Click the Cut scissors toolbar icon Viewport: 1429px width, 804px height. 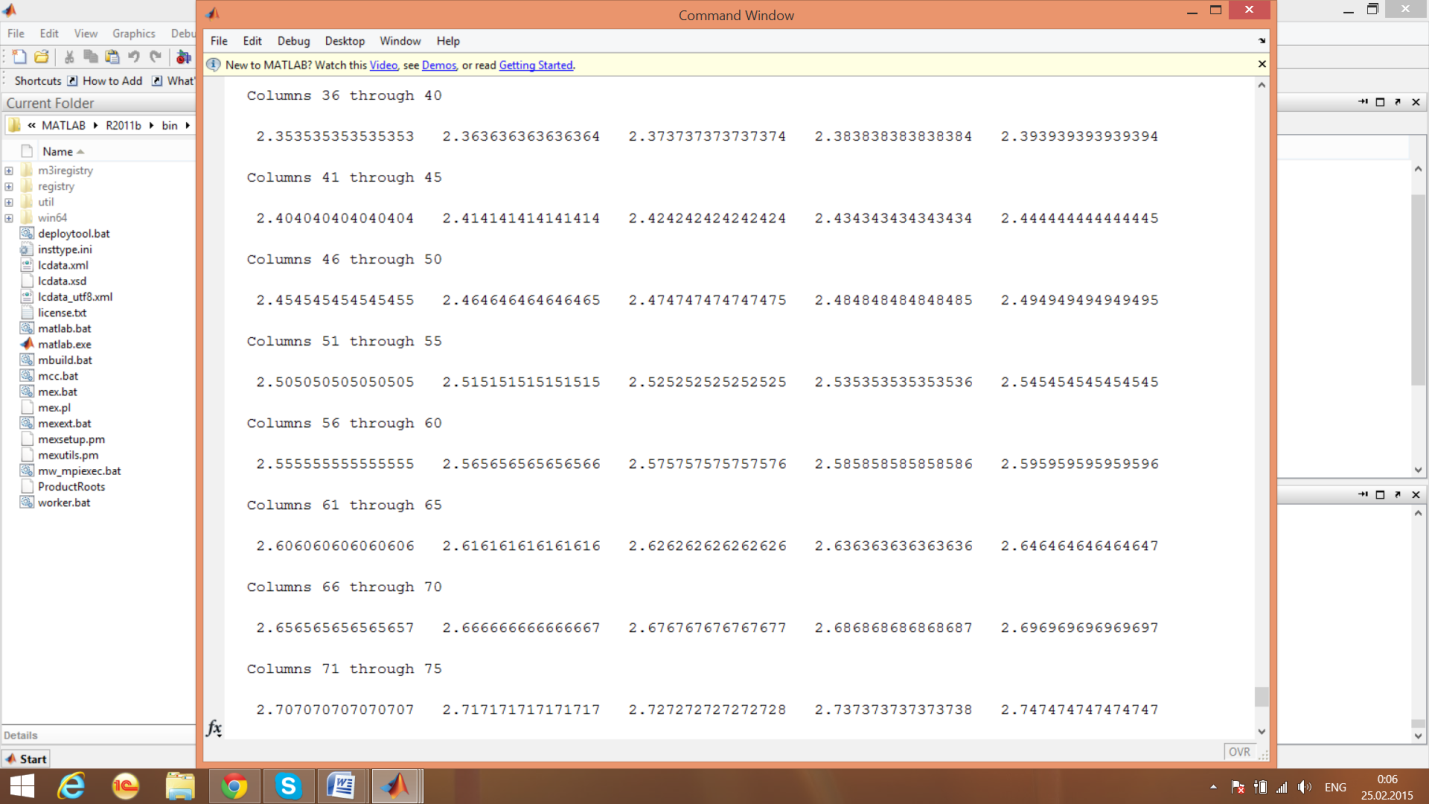pos(69,57)
